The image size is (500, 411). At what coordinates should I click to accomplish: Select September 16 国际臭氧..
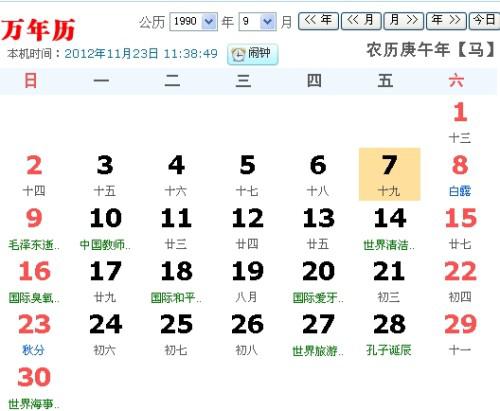34,281
